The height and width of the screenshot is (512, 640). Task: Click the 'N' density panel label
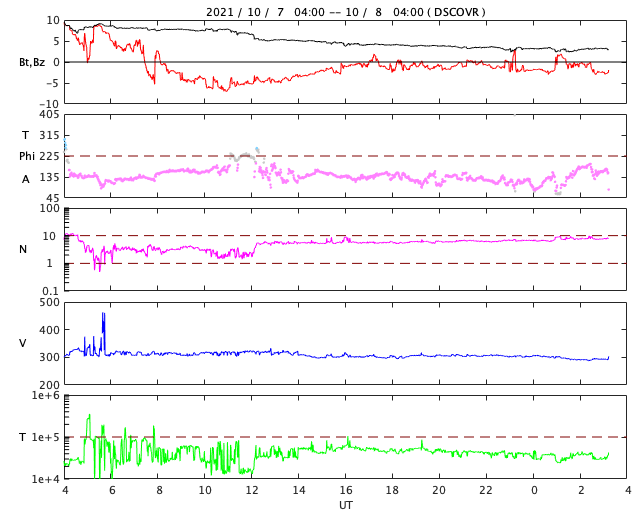pyautogui.click(x=23, y=249)
